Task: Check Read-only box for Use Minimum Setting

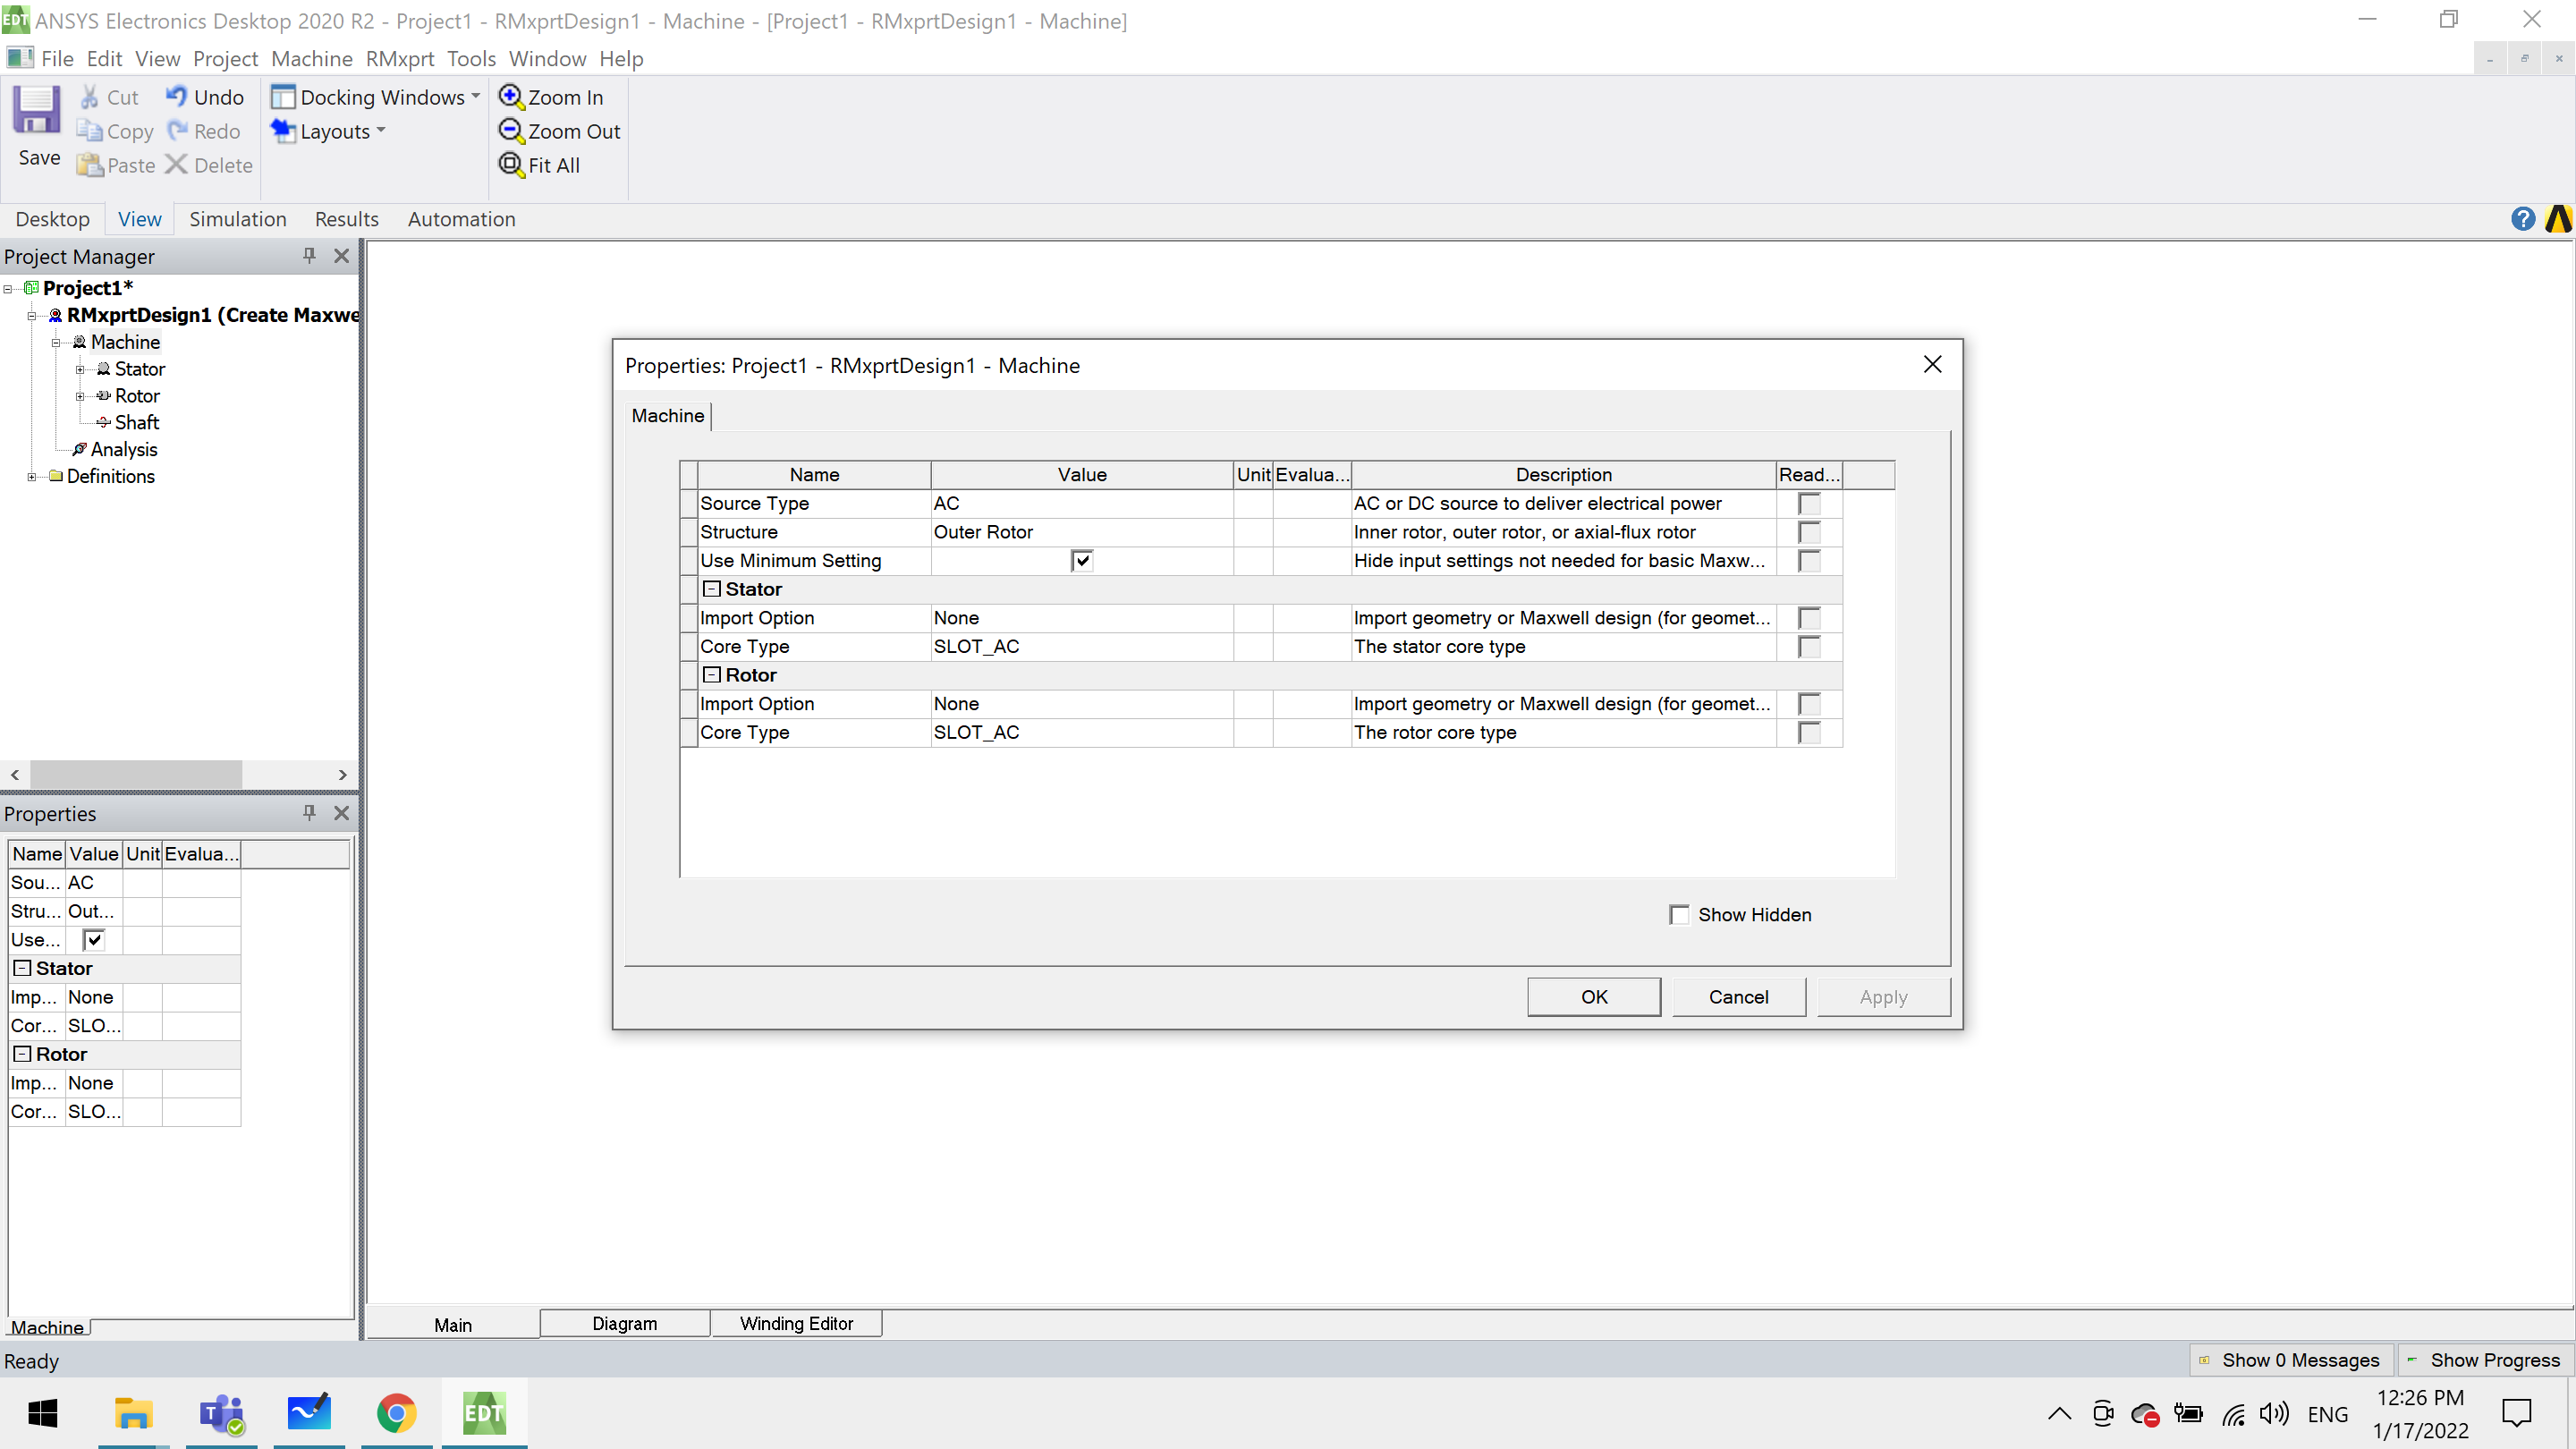Action: click(1809, 561)
